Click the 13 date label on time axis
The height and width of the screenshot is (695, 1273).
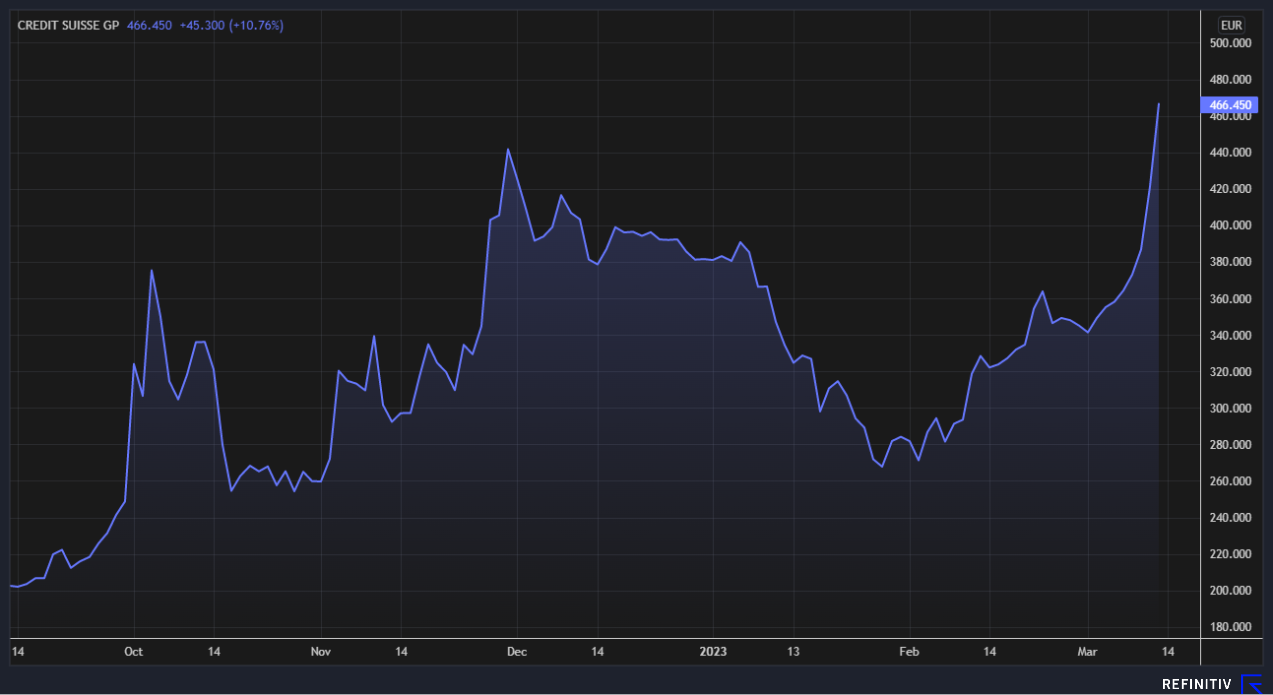793,651
